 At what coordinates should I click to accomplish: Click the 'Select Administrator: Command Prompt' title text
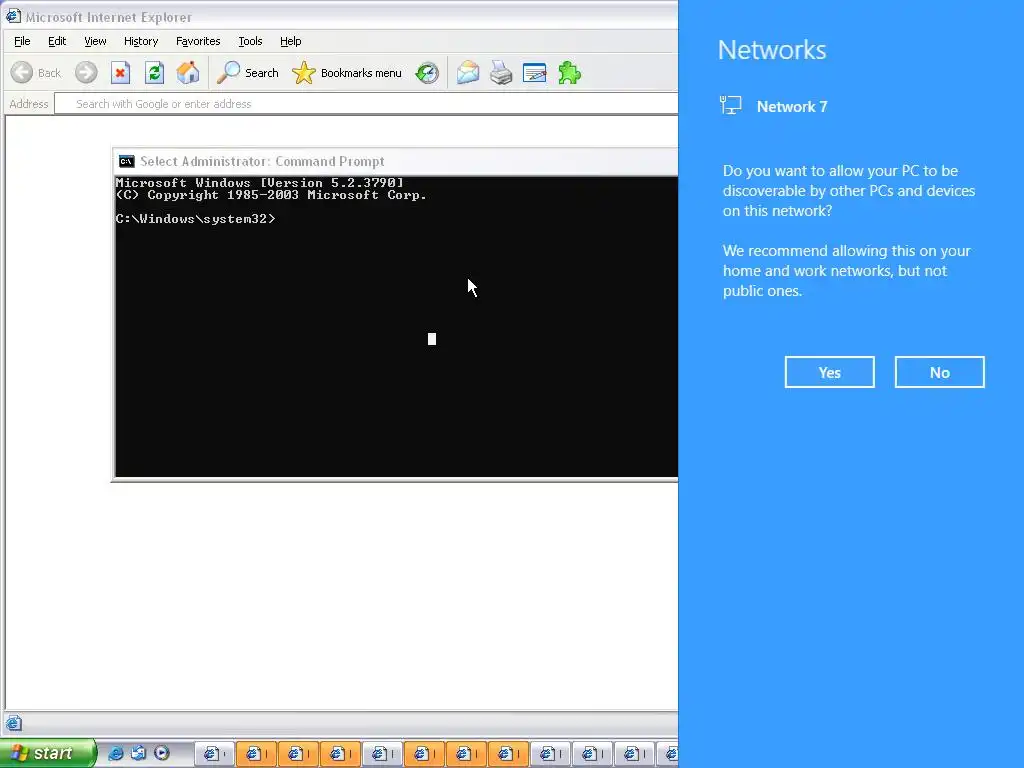tap(262, 161)
